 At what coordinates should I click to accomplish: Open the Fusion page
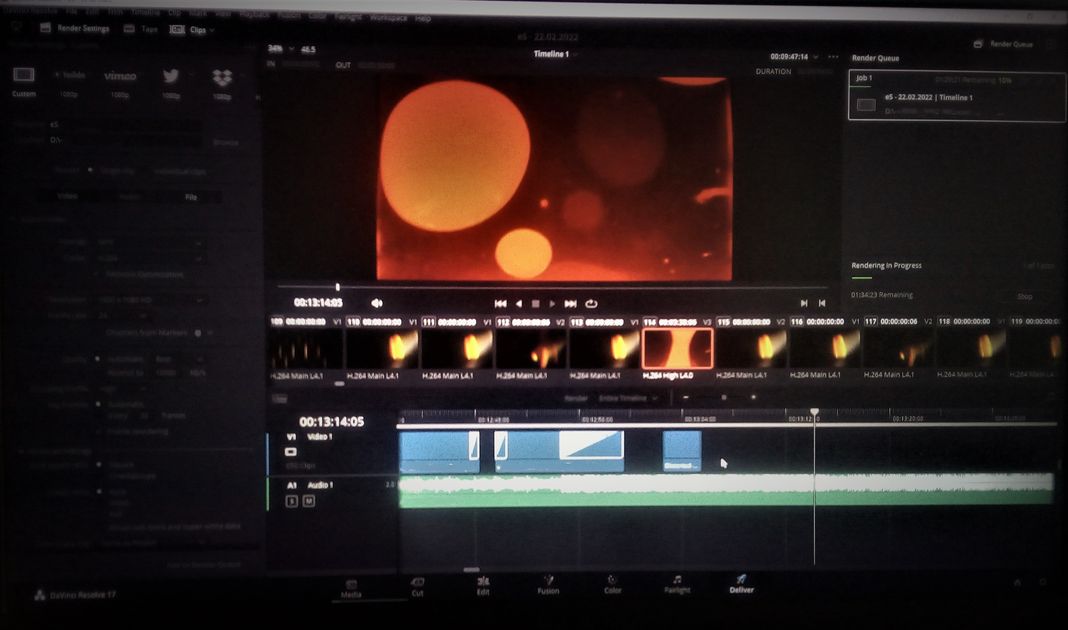coord(548,584)
